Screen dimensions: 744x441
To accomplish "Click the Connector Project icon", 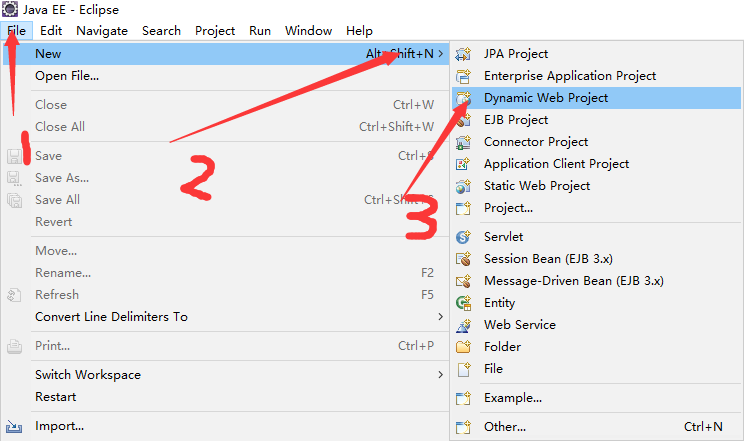I will [x=463, y=142].
